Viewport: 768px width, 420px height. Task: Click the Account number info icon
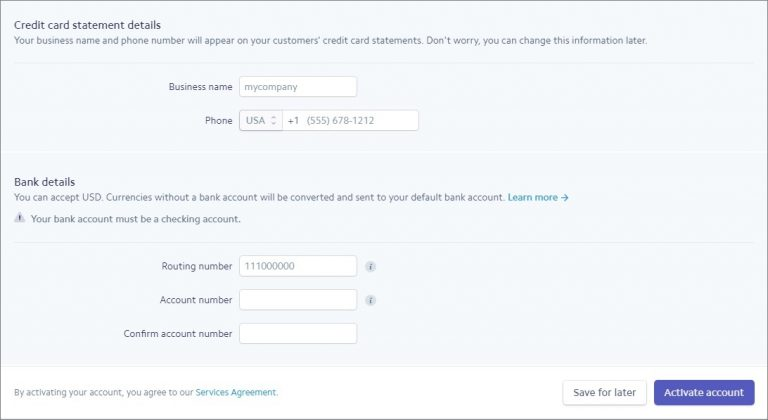(370, 300)
